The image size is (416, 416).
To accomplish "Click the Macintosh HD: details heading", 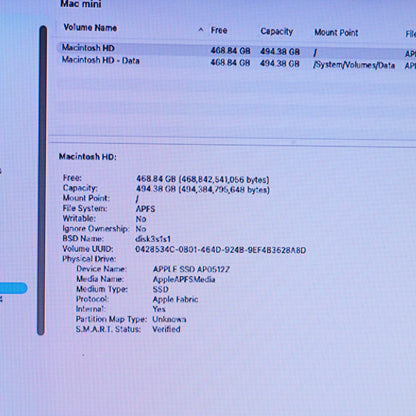I will [x=88, y=157].
